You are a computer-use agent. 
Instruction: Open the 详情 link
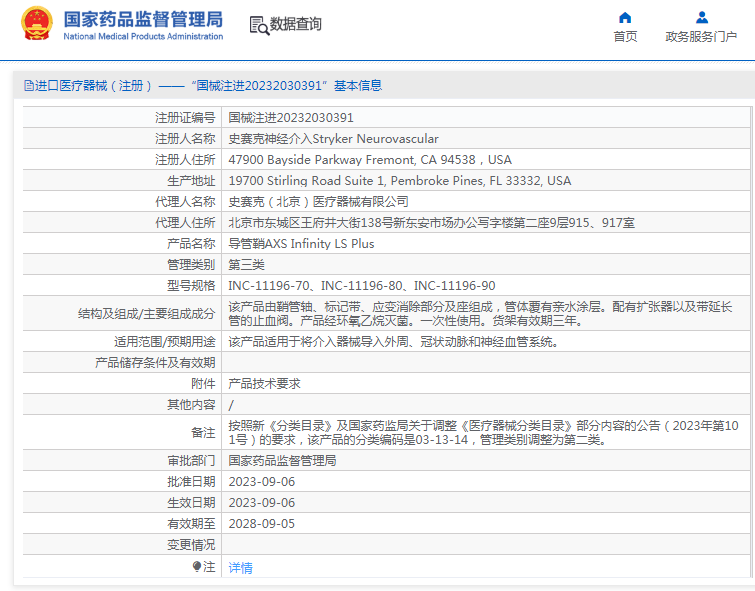click(x=240, y=567)
